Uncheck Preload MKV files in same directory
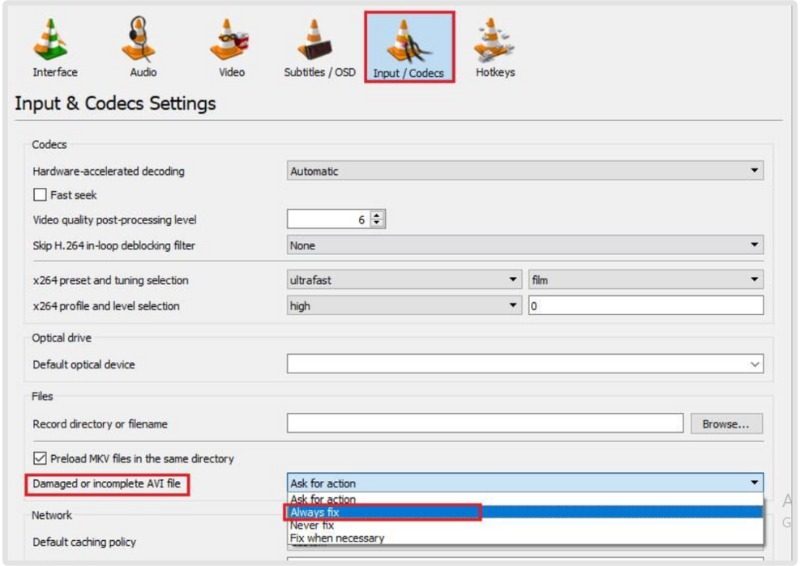Viewport: 800px width, 566px height. 41,459
